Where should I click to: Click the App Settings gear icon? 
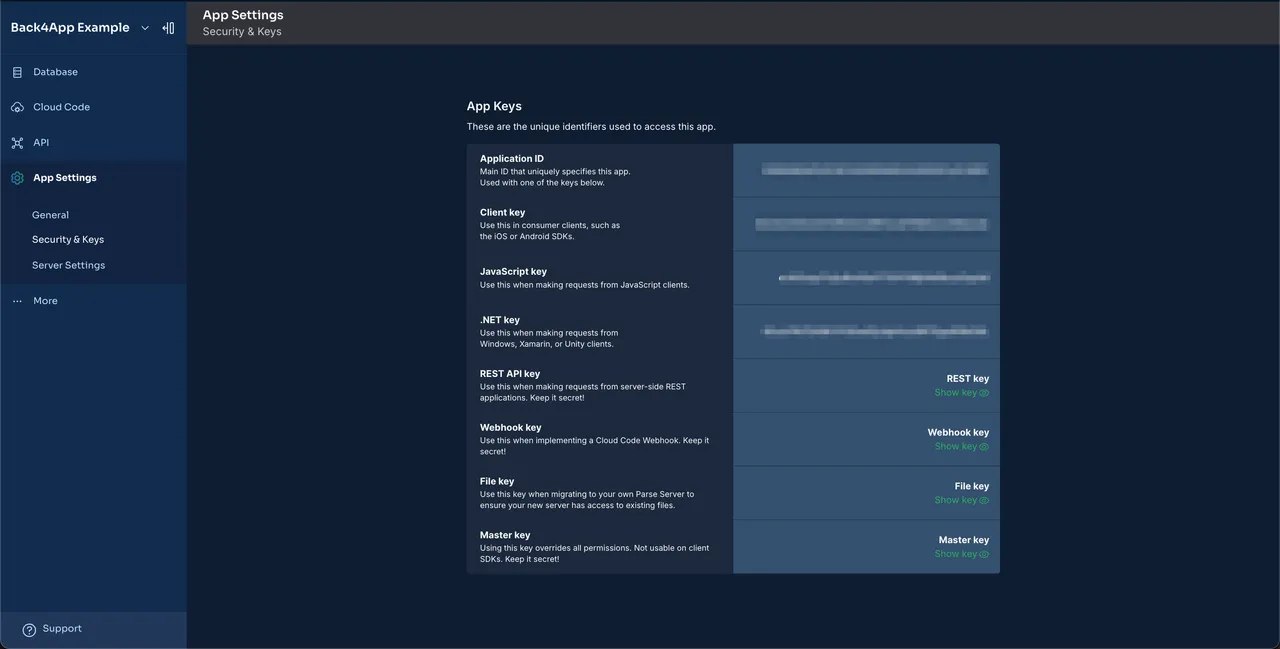16,177
